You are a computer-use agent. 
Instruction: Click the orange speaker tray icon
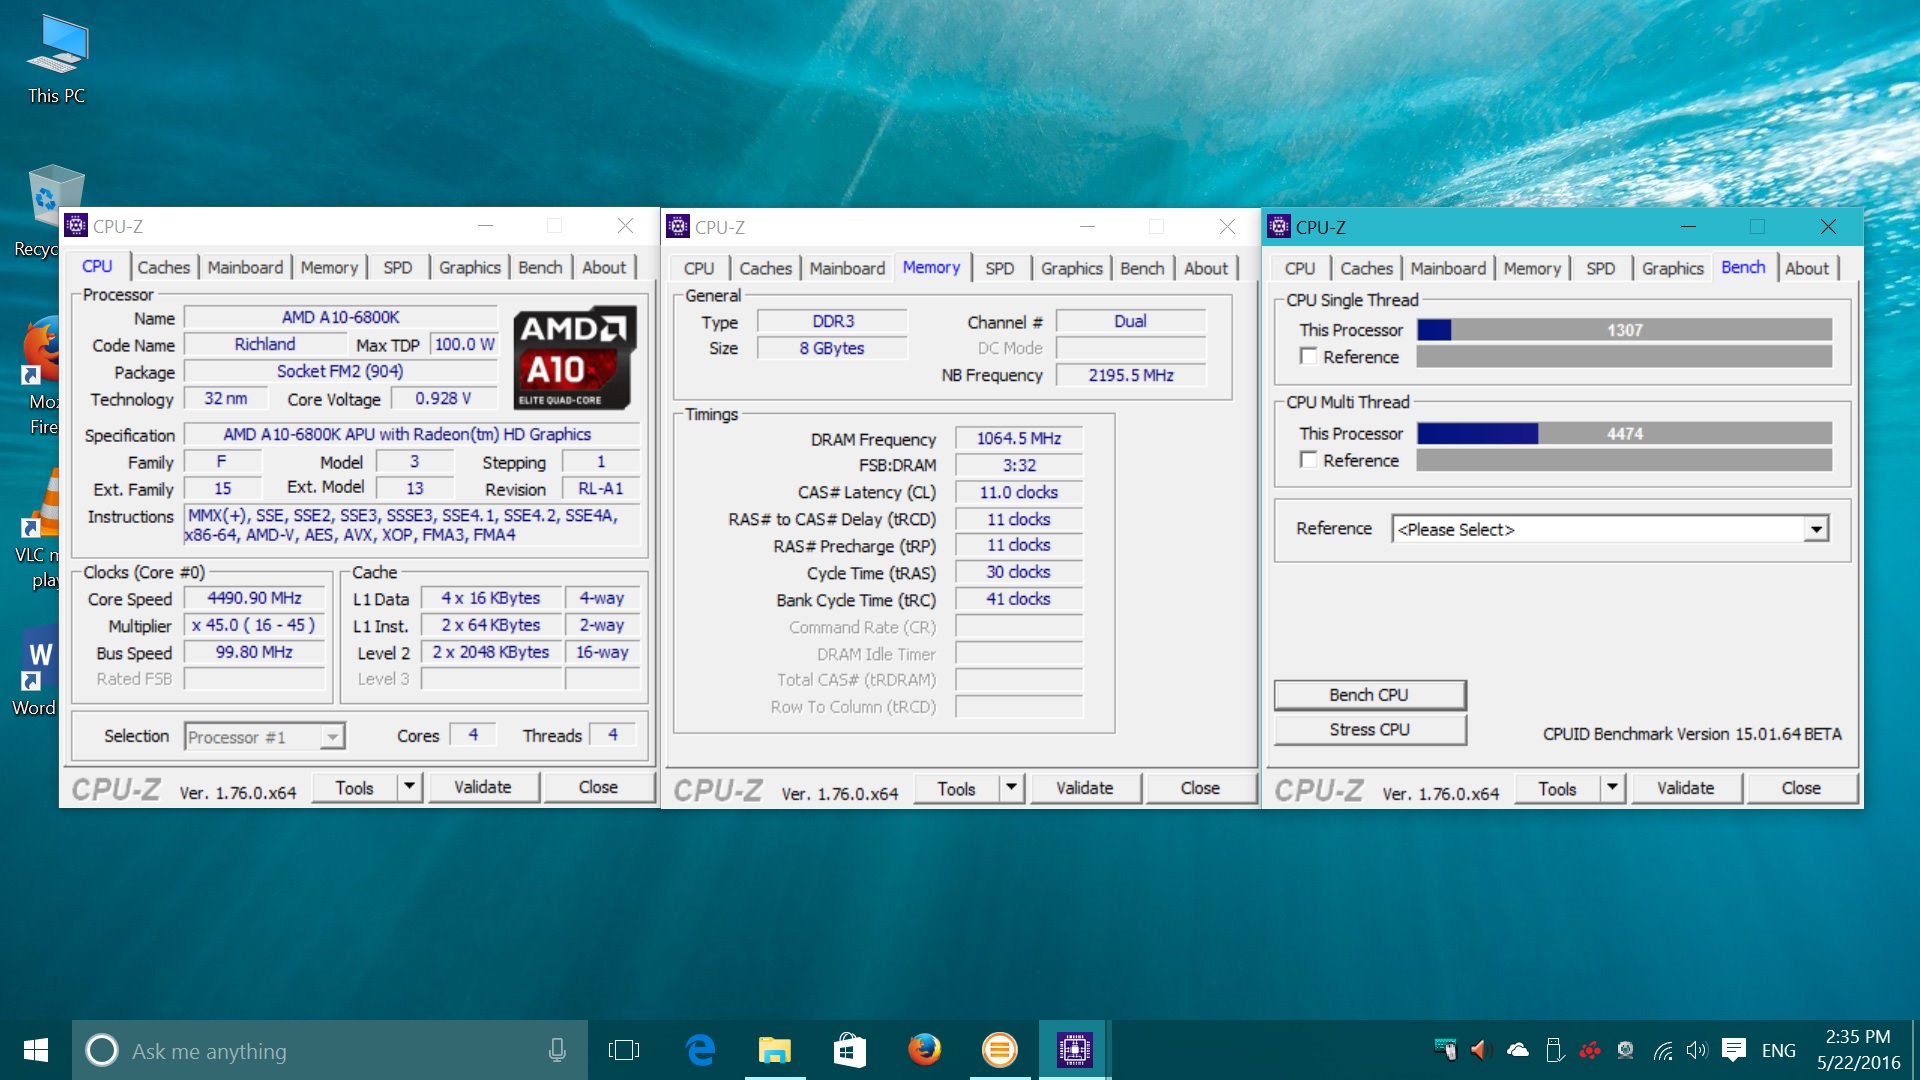tap(1482, 1050)
